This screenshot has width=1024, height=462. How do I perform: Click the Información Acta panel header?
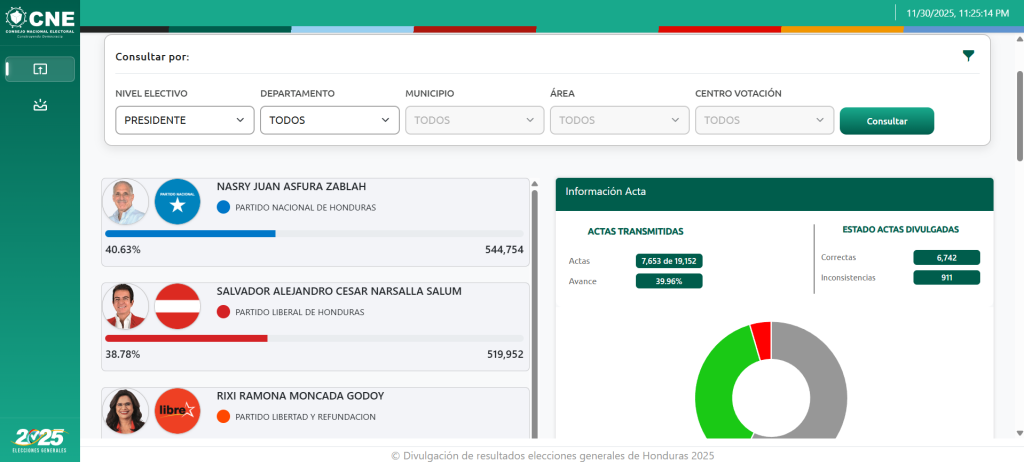(774, 192)
